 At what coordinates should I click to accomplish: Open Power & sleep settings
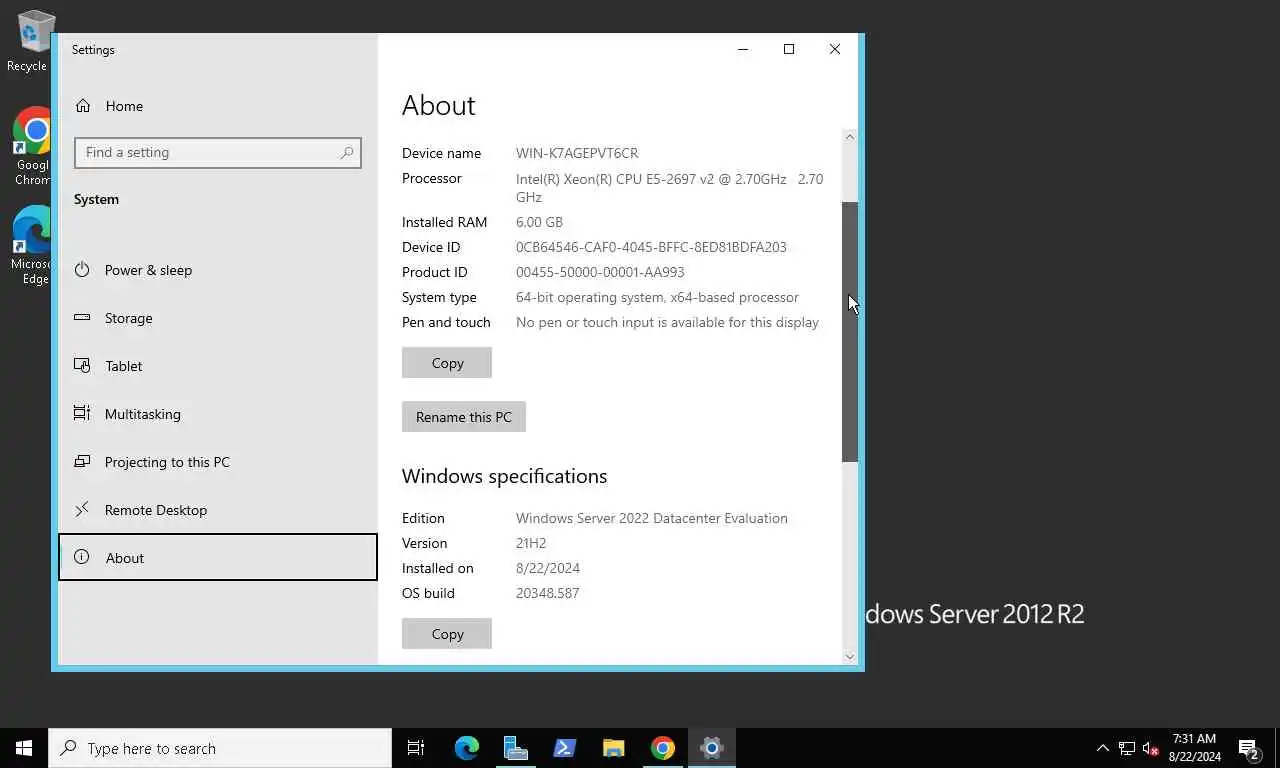pos(218,270)
